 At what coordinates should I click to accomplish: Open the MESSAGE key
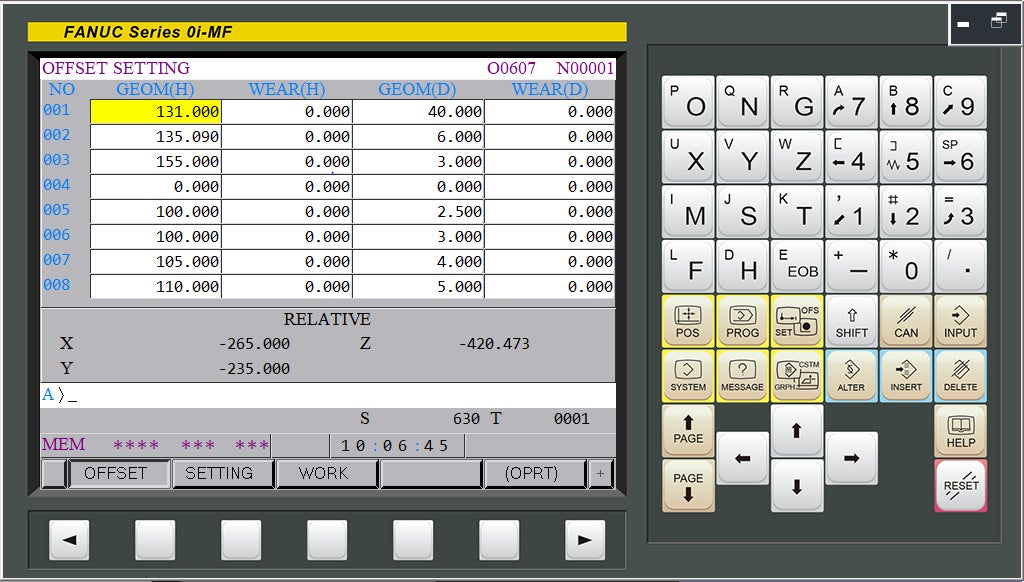[x=743, y=376]
